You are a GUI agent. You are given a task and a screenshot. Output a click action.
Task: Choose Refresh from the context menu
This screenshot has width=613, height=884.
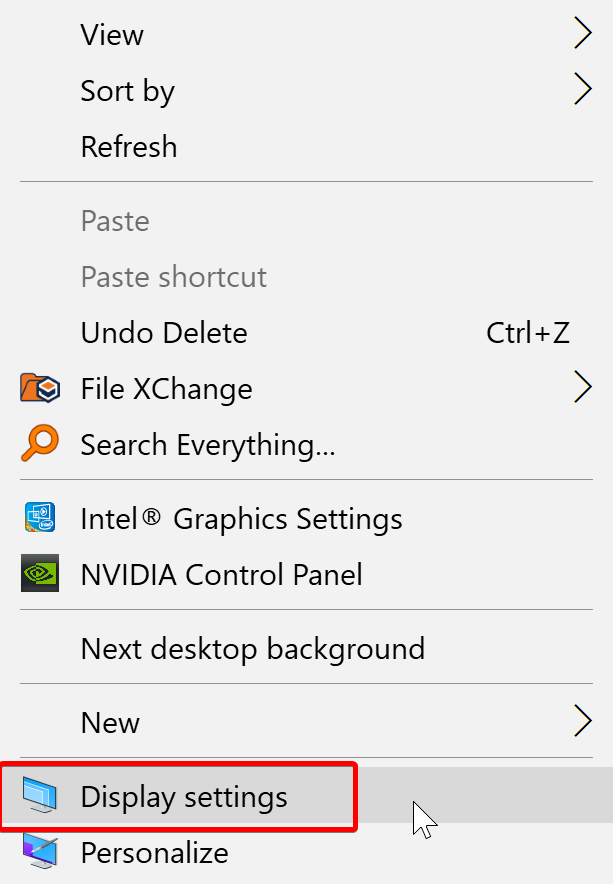(129, 147)
